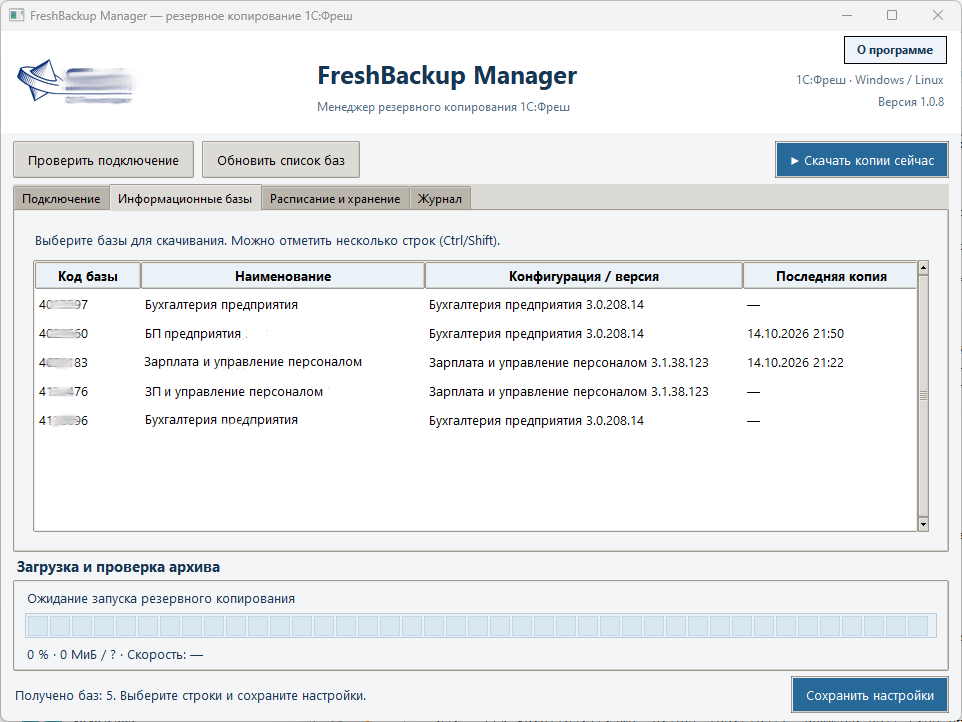The image size is (962, 722).
Task: Select the «Информационные базы» tab
Action: (185, 198)
